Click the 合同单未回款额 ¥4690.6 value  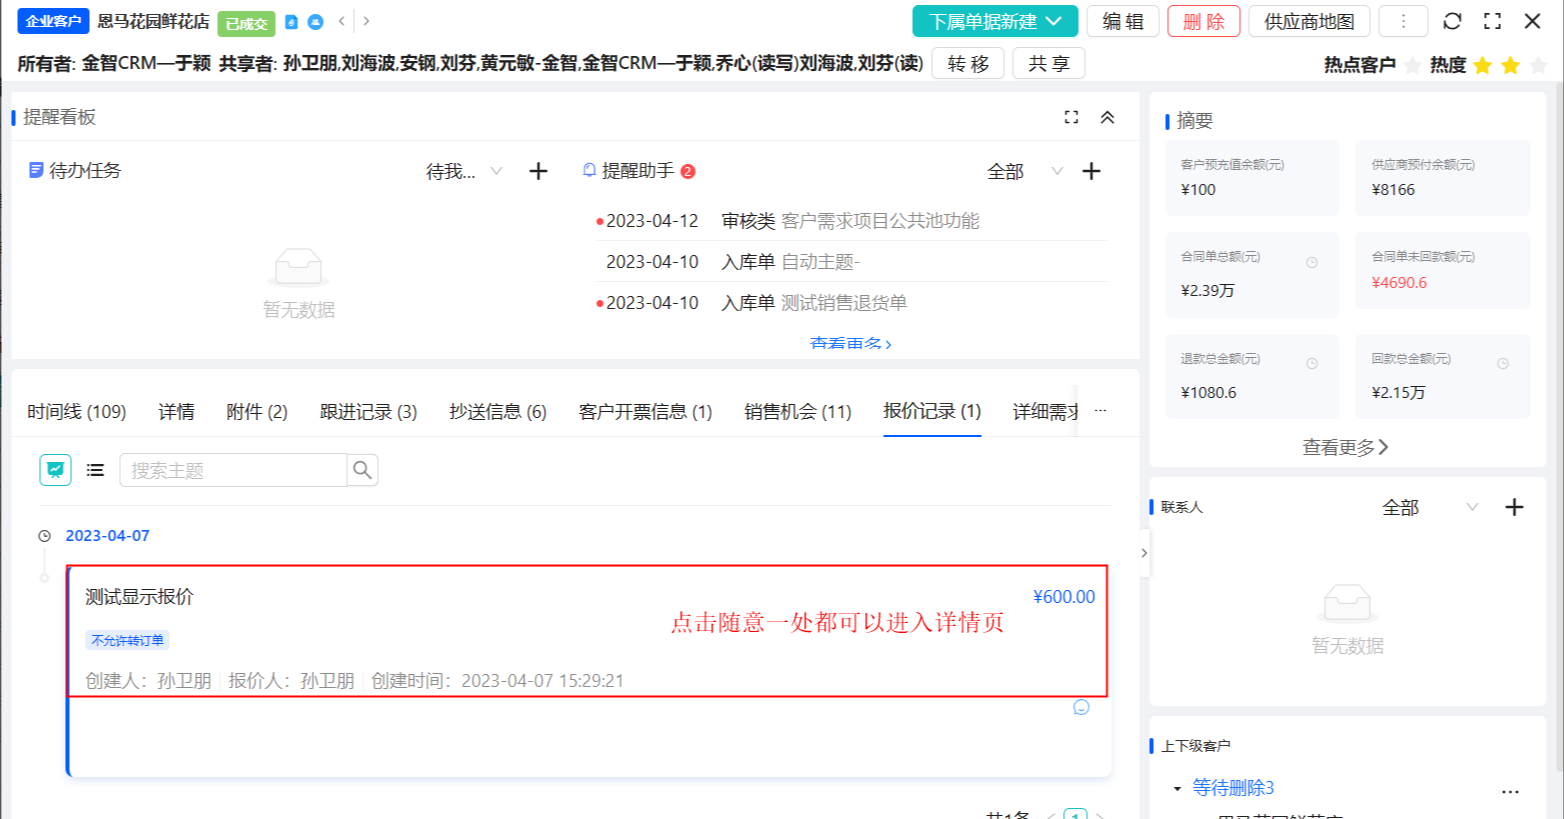(1399, 283)
